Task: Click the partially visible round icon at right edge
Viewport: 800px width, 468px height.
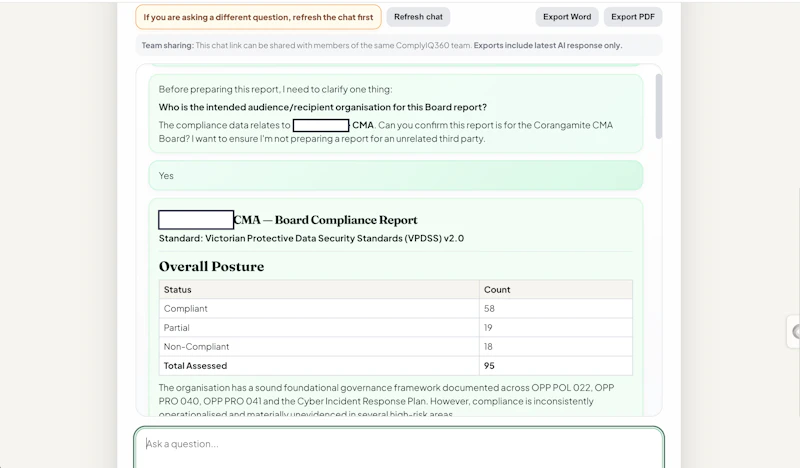Action: click(x=795, y=332)
